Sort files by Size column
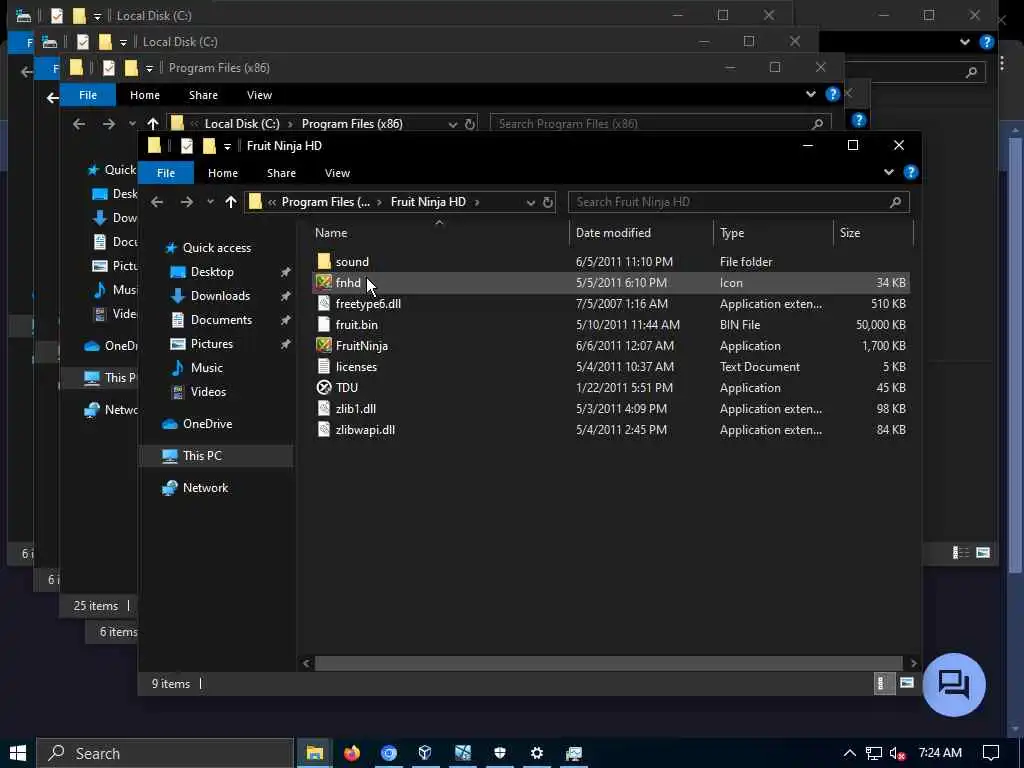The height and width of the screenshot is (768, 1024). (x=850, y=233)
